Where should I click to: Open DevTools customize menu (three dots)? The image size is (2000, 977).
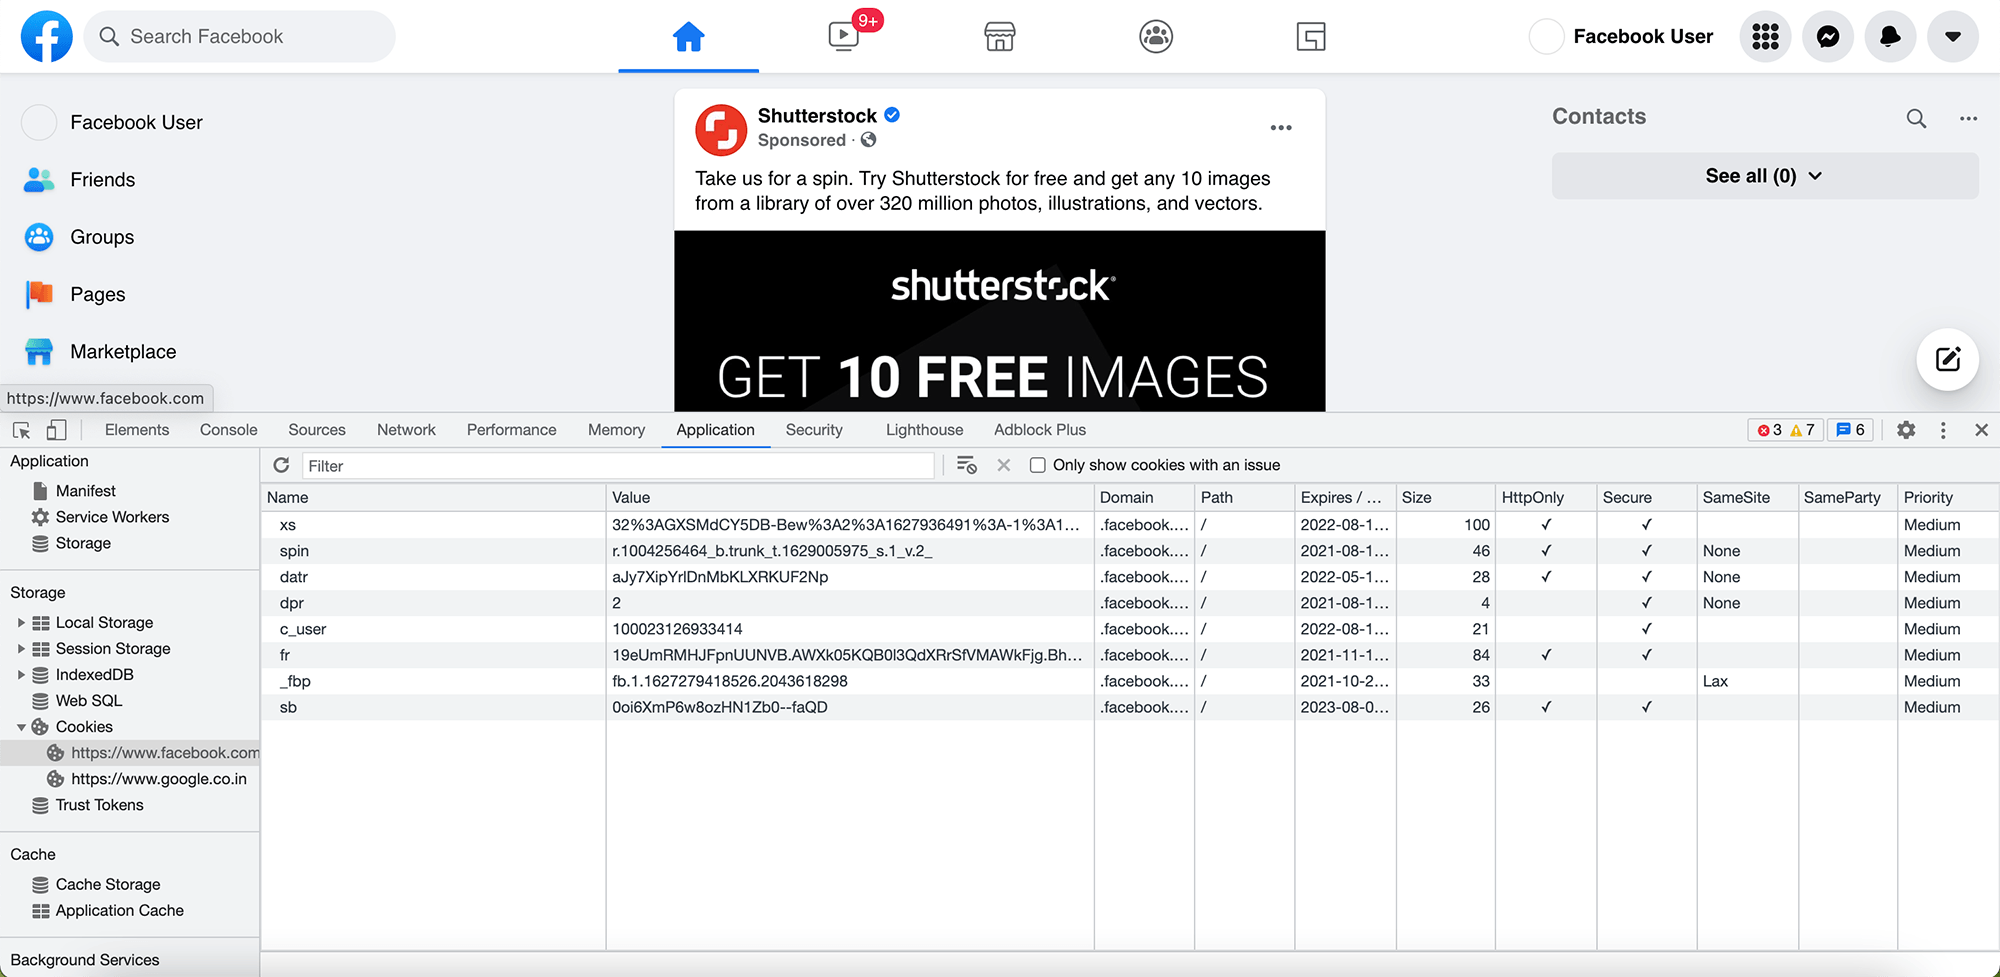pos(1943,430)
